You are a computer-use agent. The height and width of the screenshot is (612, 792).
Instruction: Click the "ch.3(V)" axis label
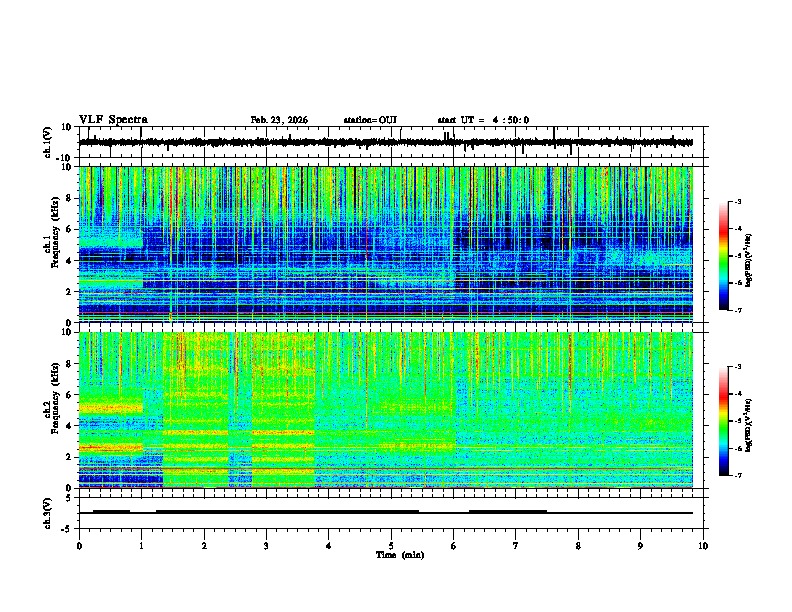[48, 513]
